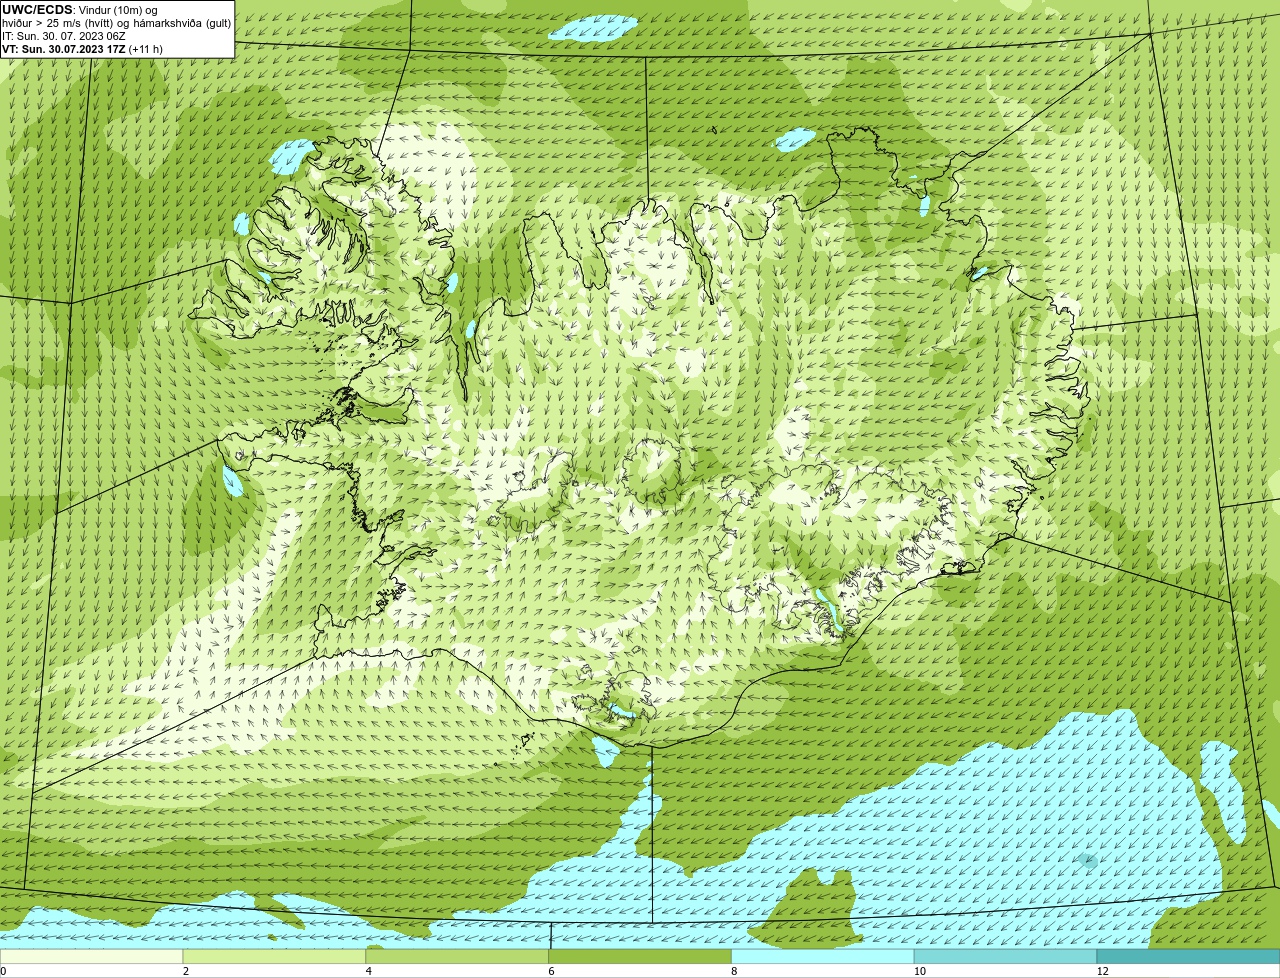Image resolution: width=1280 pixels, height=978 pixels.
Task: Click the 'UWC/ECDS: Vindur (10m) og' title line
Action: click(x=80, y=10)
